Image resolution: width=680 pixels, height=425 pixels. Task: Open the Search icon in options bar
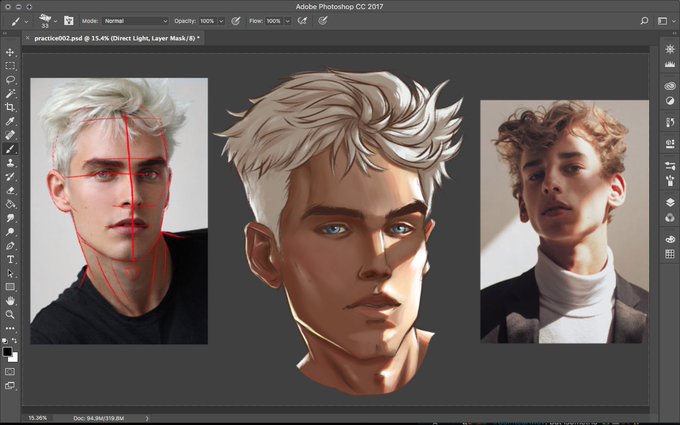click(x=644, y=21)
